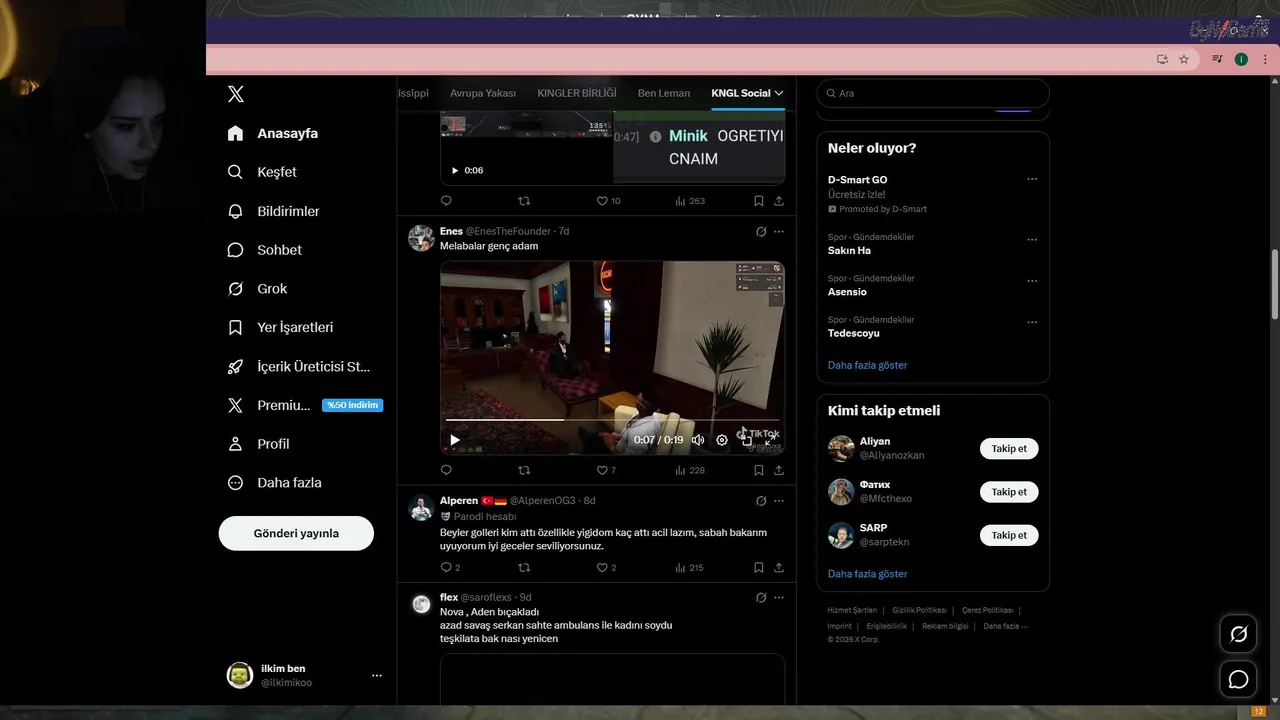Open floating messages chat button
The height and width of the screenshot is (720, 1280).
pyautogui.click(x=1238, y=680)
